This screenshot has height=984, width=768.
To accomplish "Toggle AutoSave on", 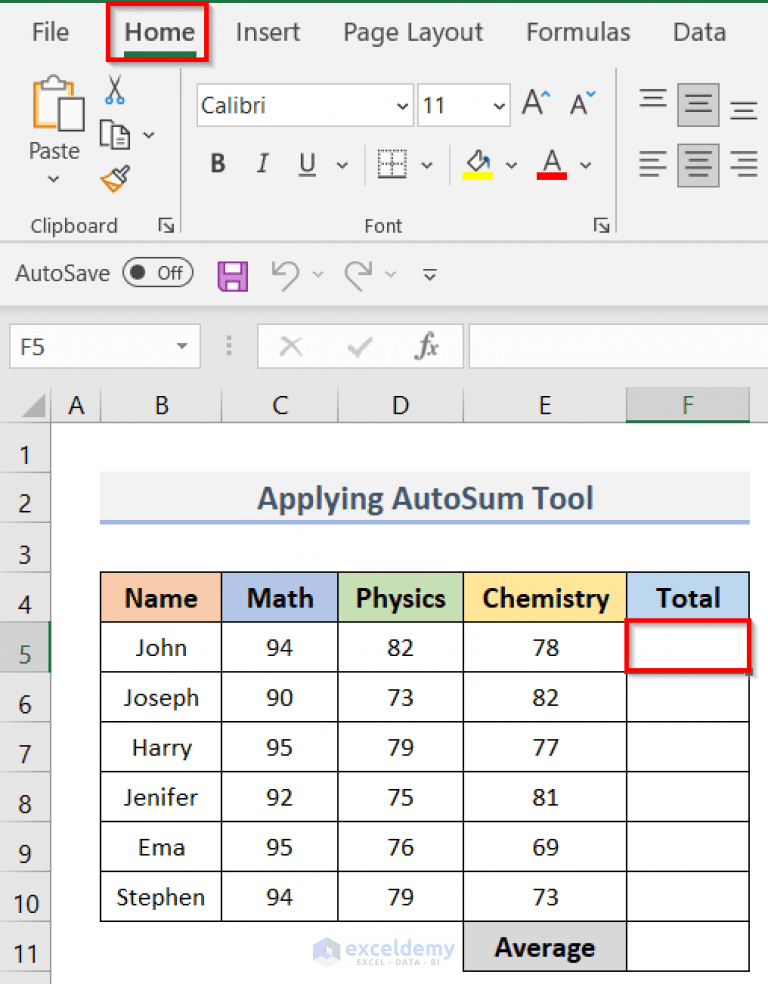I will [156, 273].
